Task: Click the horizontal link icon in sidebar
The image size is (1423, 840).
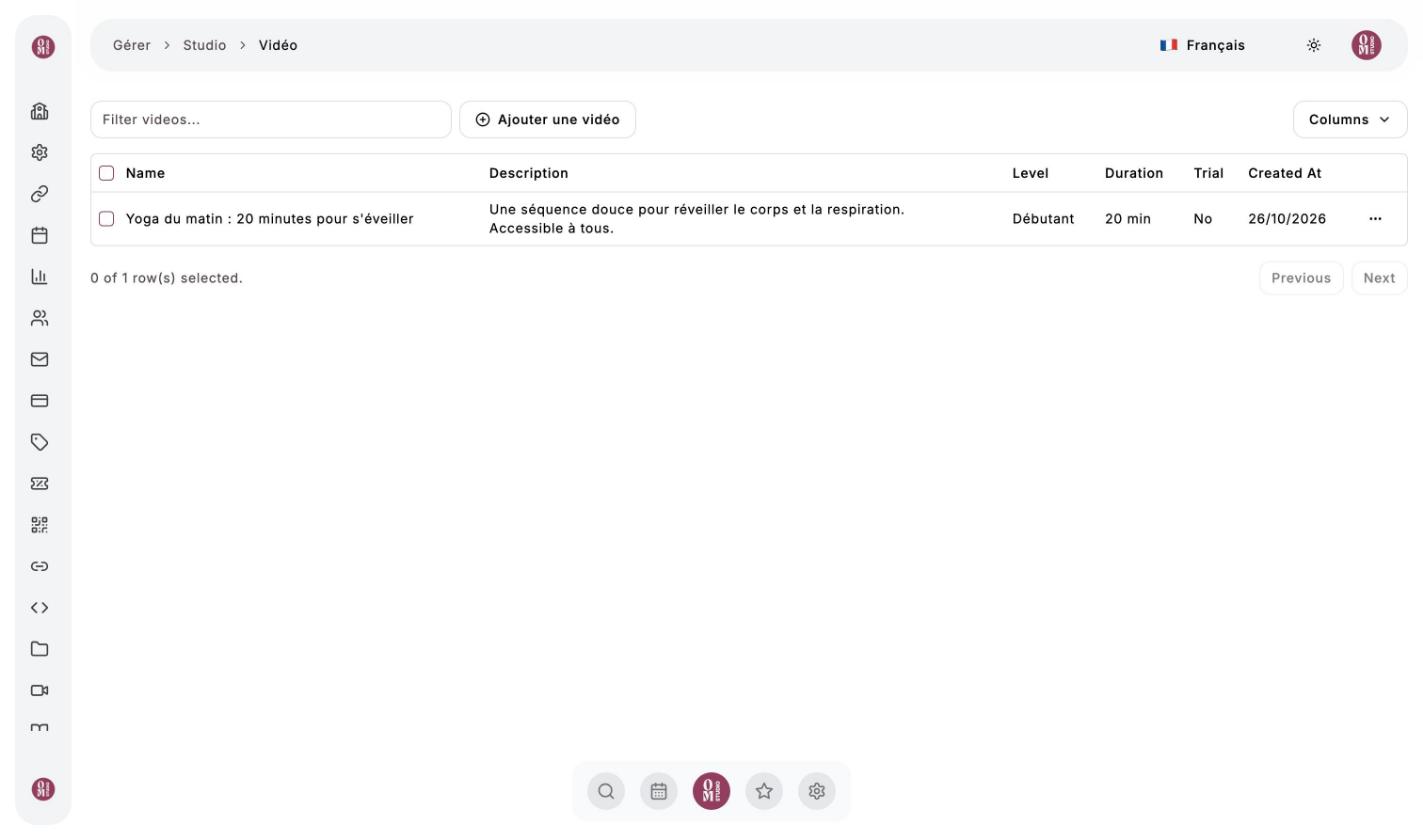Action: coord(40,566)
